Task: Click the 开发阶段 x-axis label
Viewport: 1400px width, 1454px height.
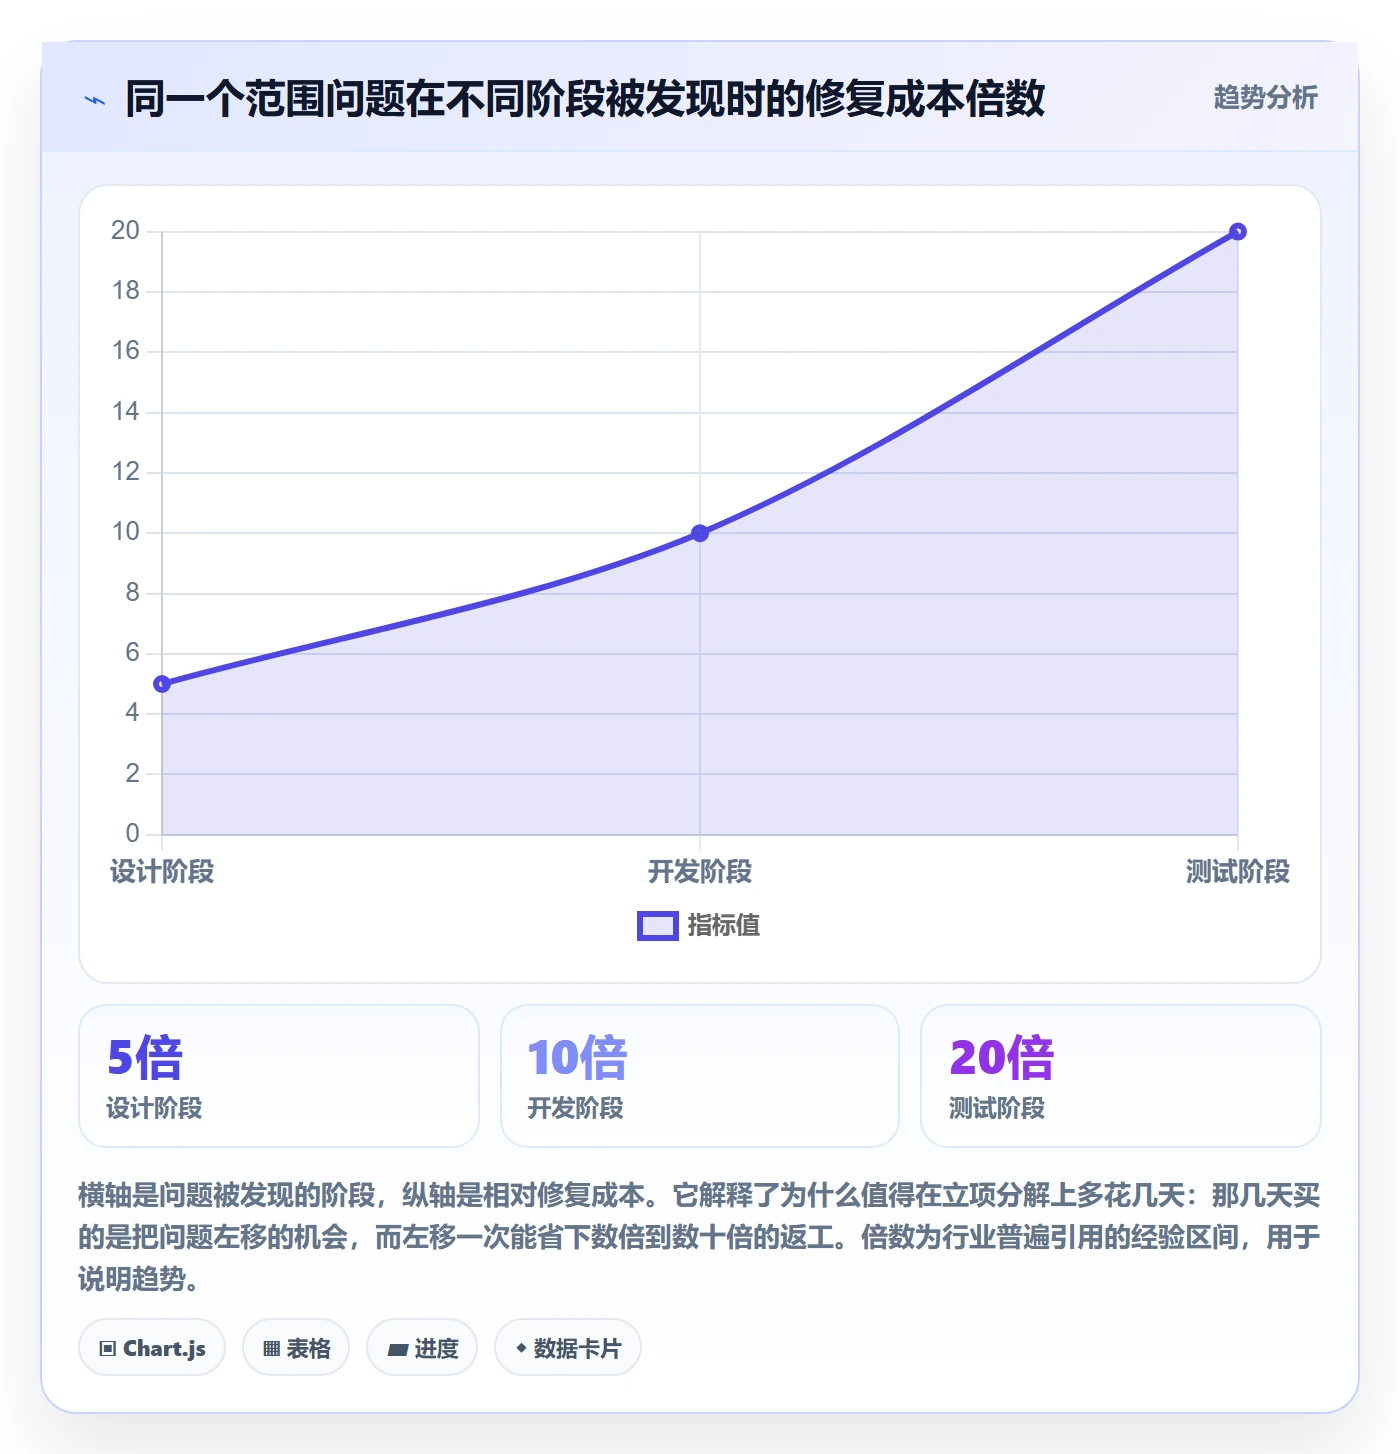Action: coord(700,872)
